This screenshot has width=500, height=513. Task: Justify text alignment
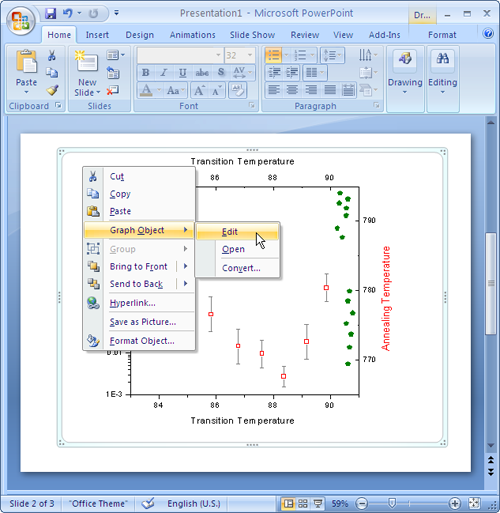[330, 90]
